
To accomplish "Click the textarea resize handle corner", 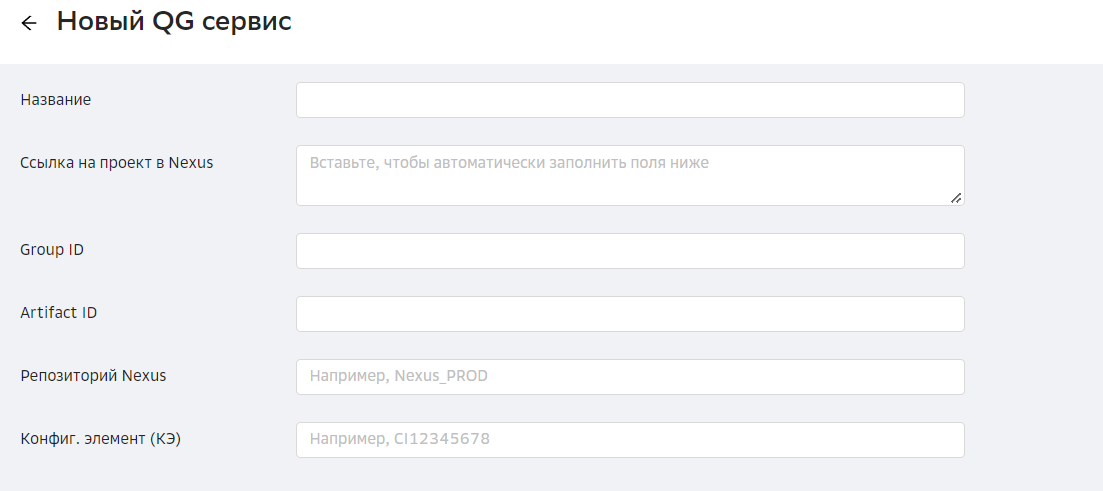I will 956,198.
